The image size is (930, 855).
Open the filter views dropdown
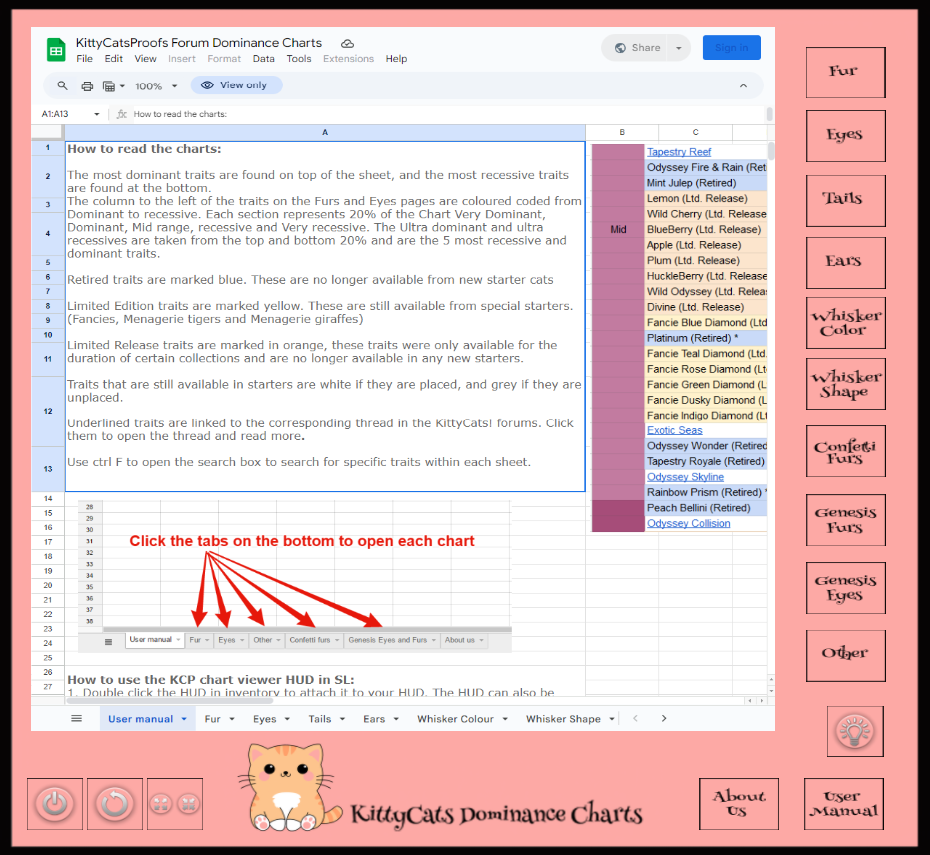(x=112, y=86)
